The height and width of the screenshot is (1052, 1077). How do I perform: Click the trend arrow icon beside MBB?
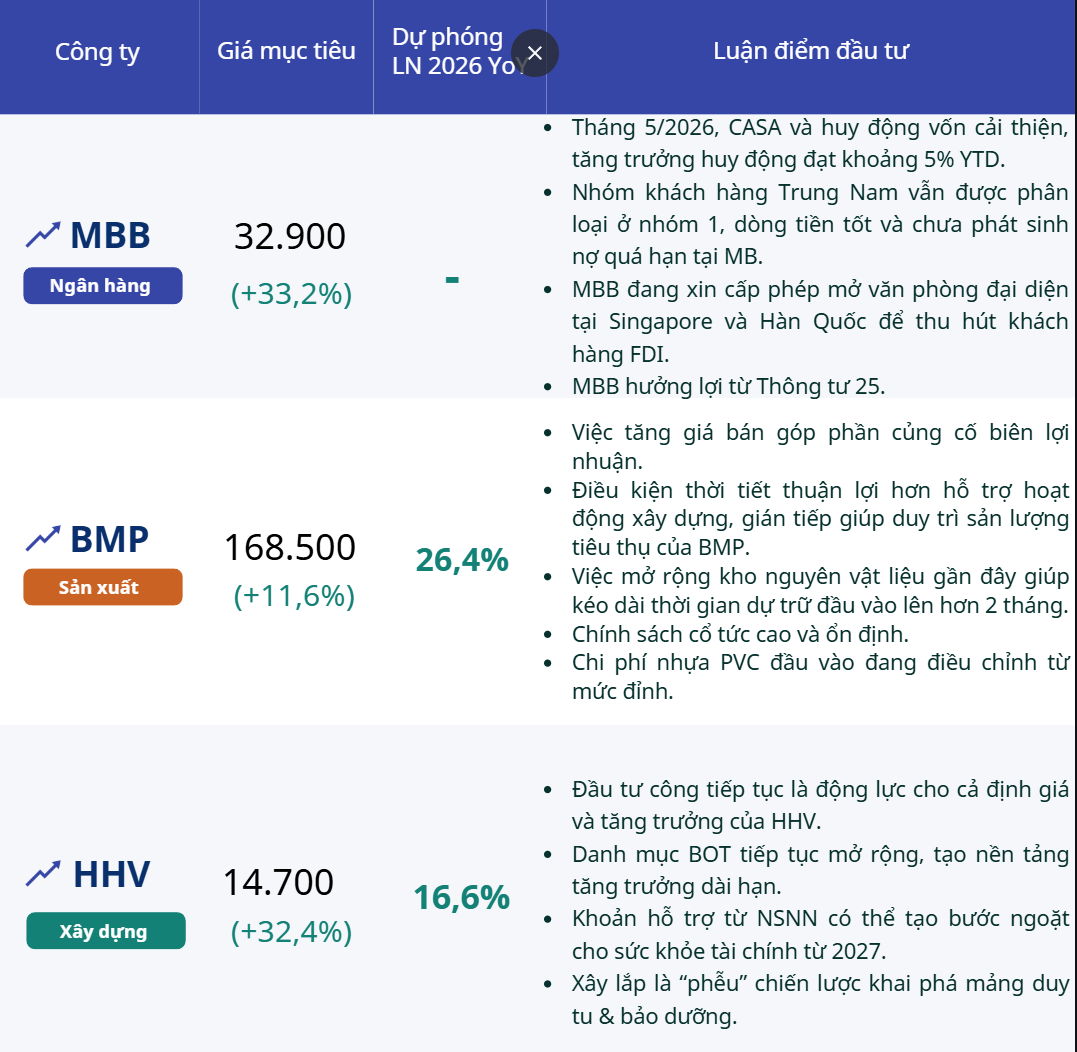[x=43, y=235]
